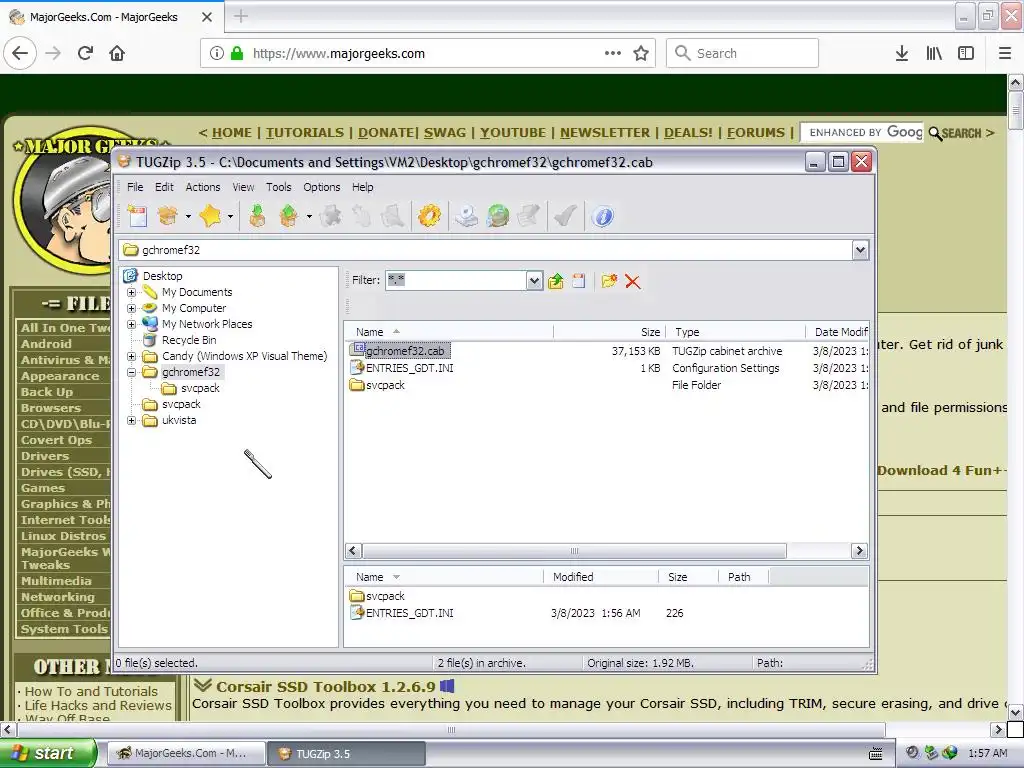Click the blue info about icon
The image size is (1024, 768).
[x=603, y=216]
